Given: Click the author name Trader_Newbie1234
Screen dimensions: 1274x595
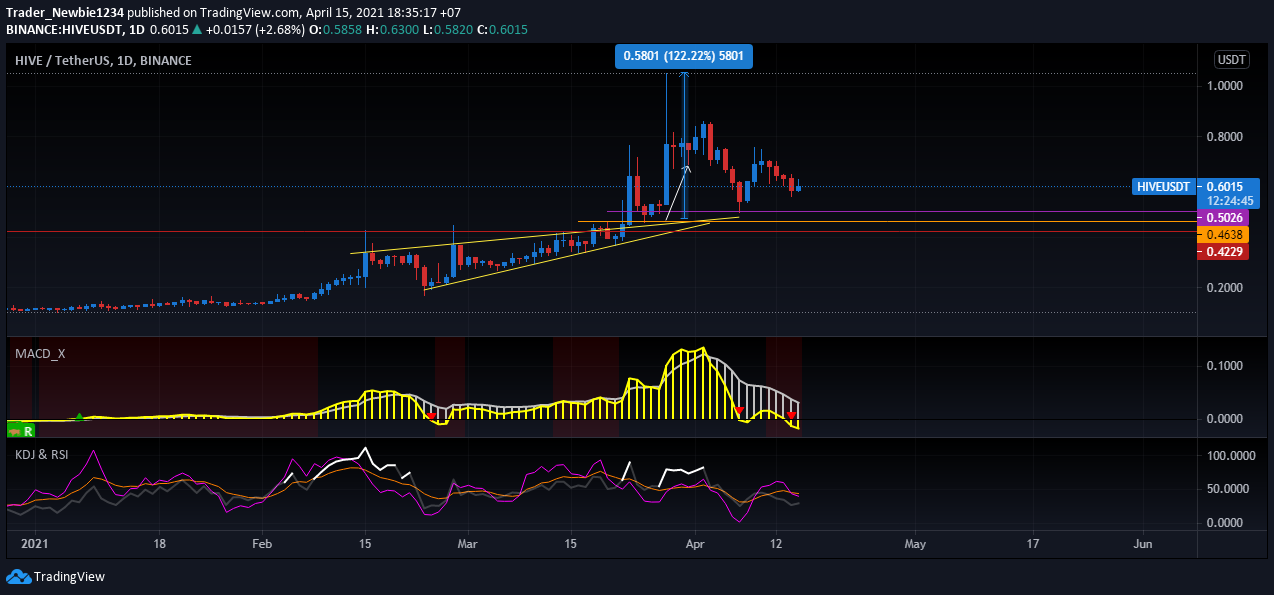Looking at the screenshot, I should (63, 11).
